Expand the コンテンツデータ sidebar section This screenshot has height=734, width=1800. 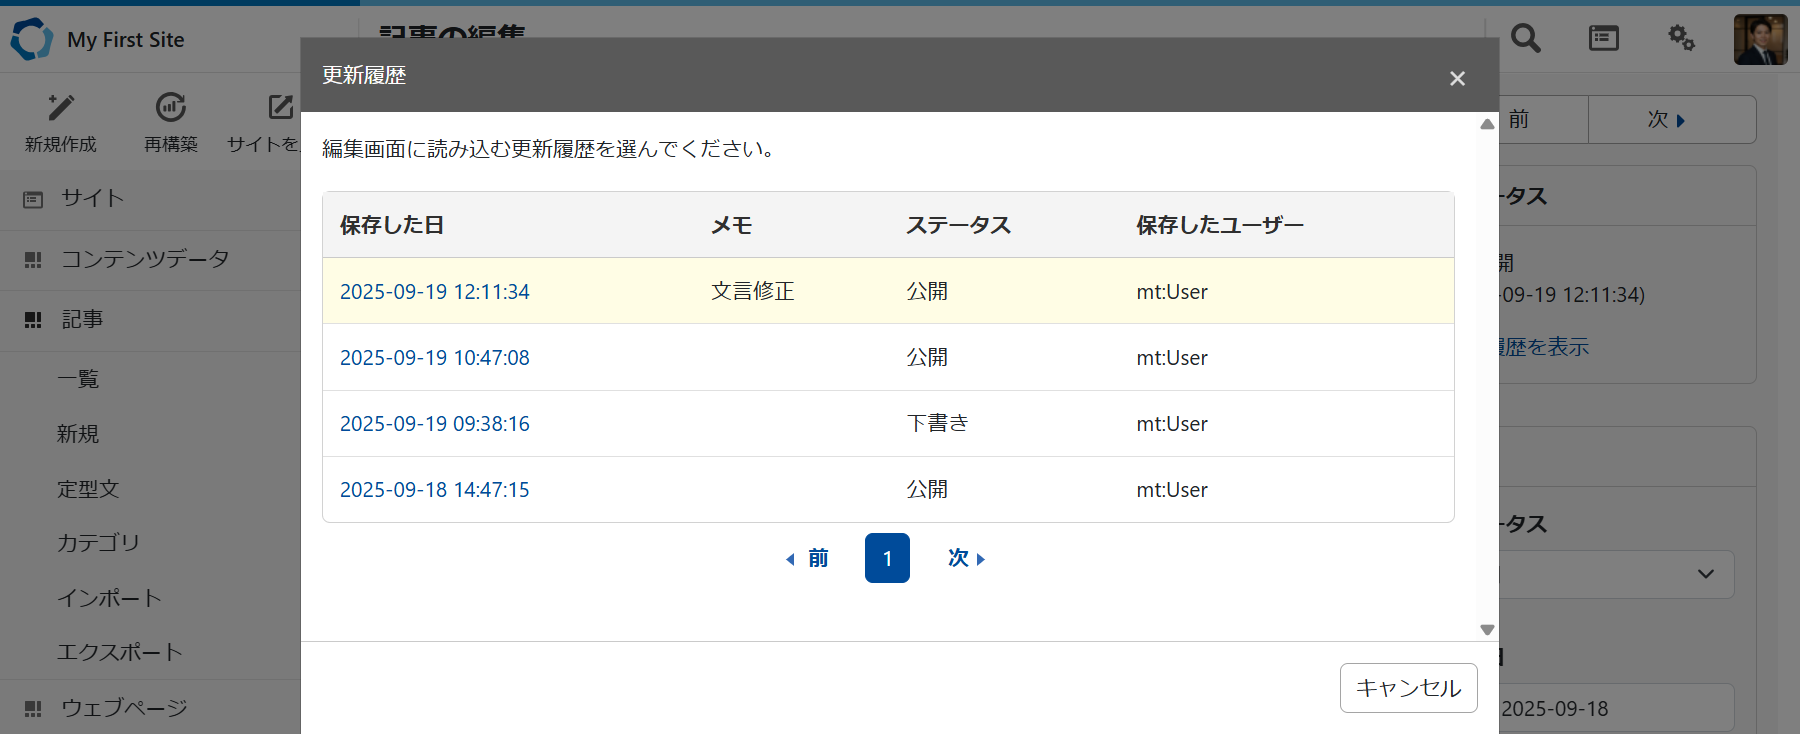coord(145,259)
